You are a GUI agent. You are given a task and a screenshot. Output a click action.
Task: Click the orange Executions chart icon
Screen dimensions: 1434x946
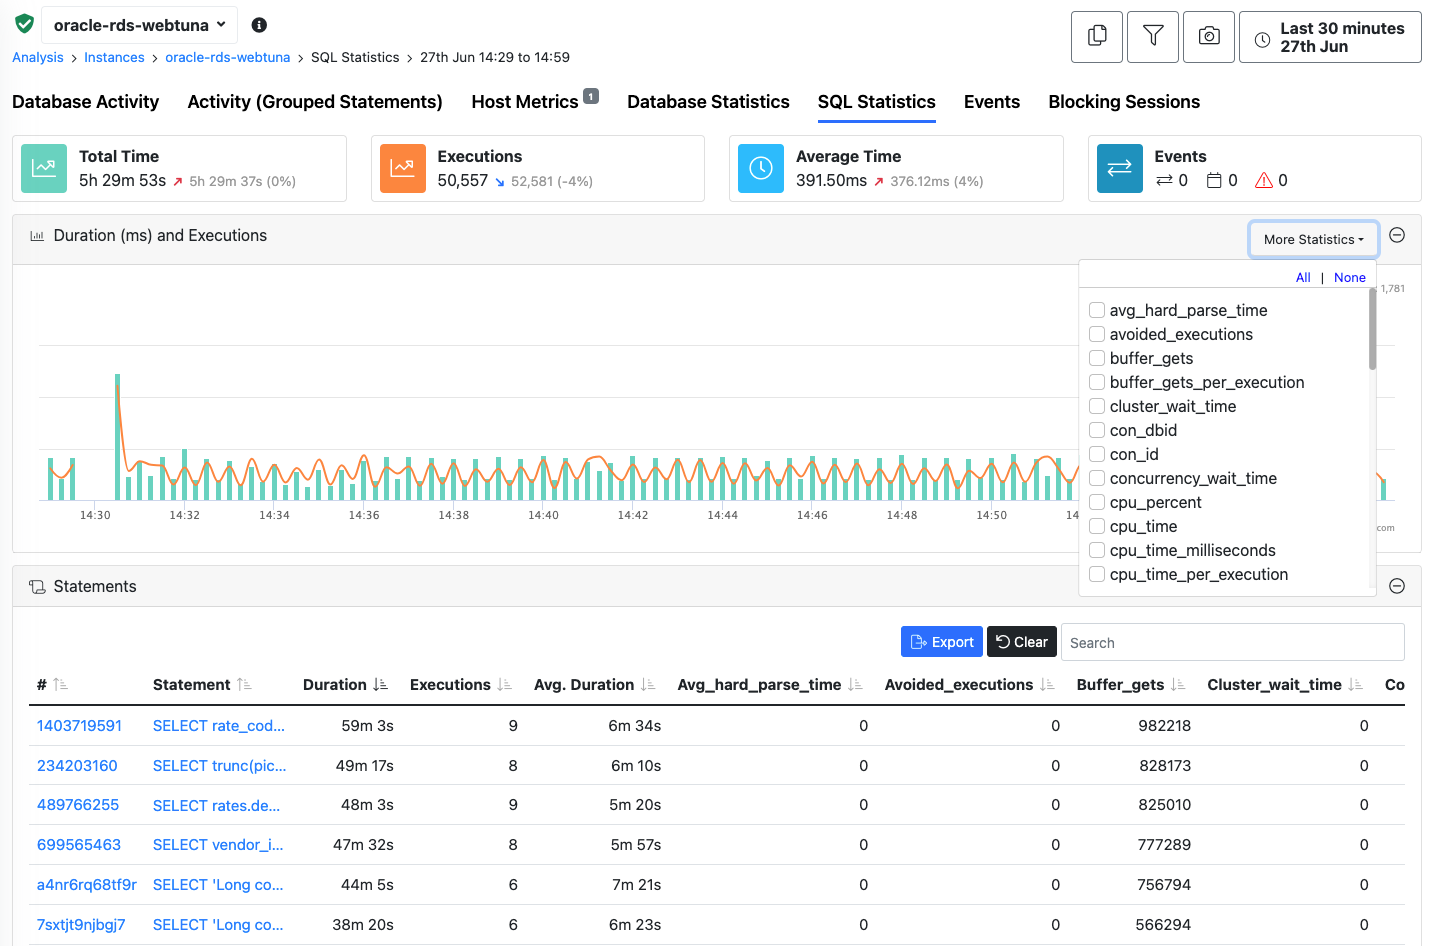pyautogui.click(x=402, y=168)
